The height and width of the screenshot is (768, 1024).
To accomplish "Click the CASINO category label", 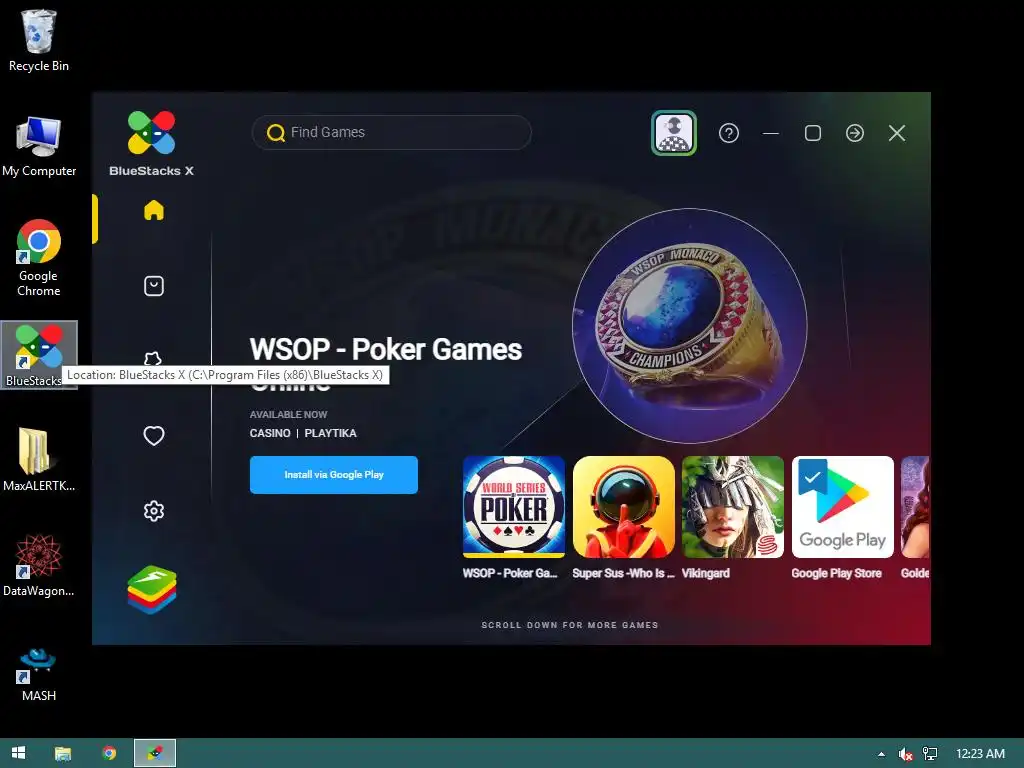I will pyautogui.click(x=270, y=433).
